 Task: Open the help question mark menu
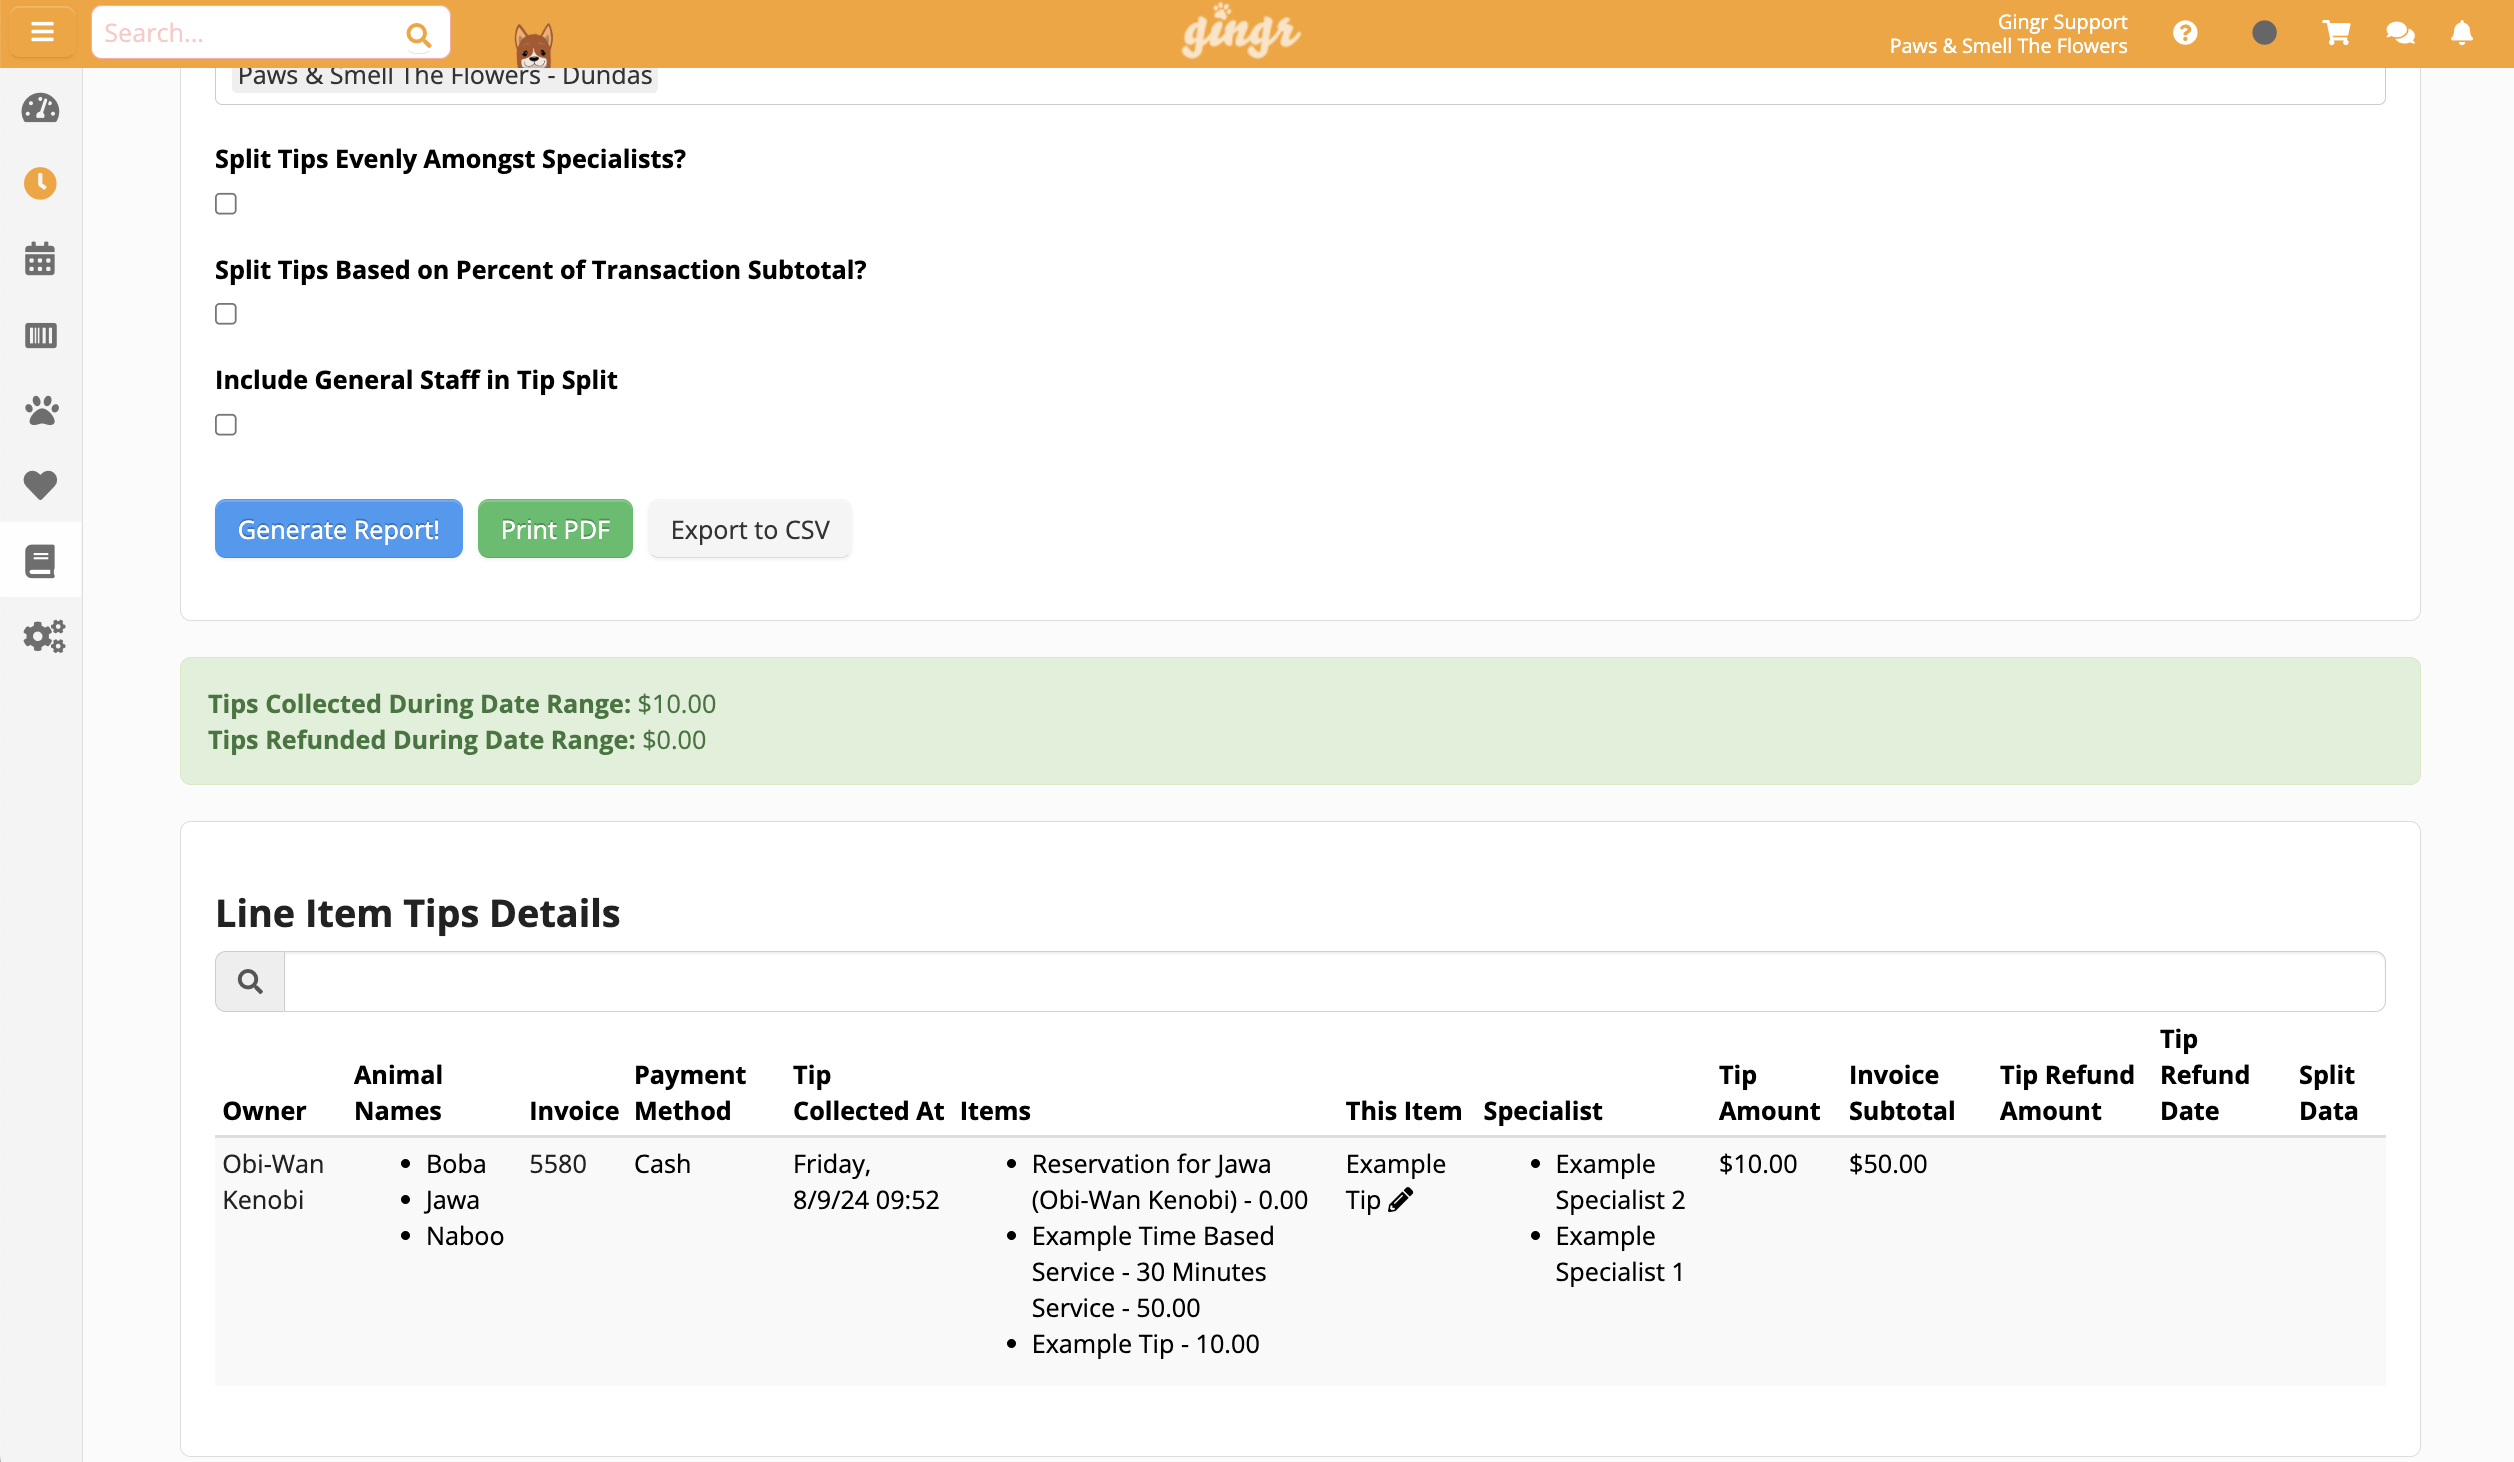pos(2186,32)
